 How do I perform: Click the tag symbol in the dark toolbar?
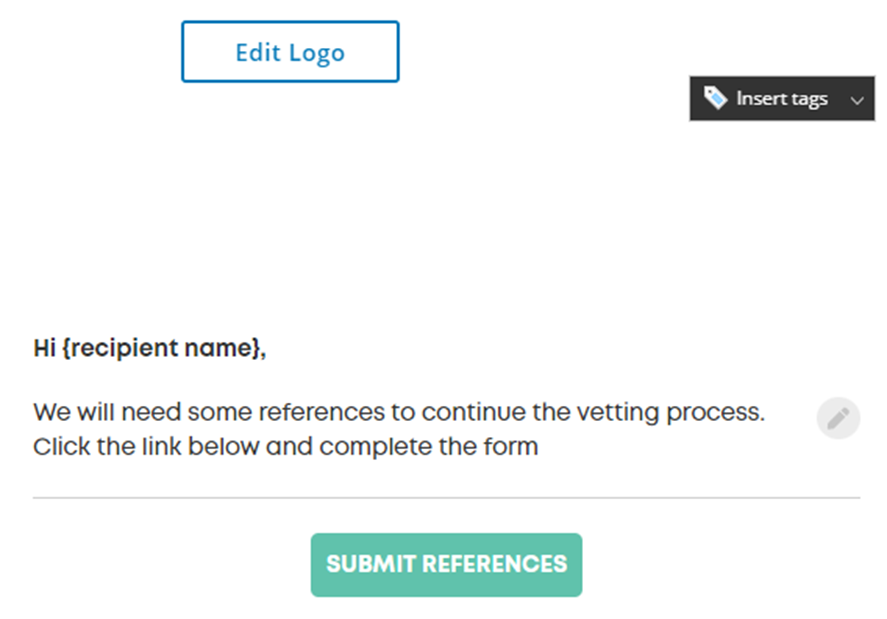715,98
